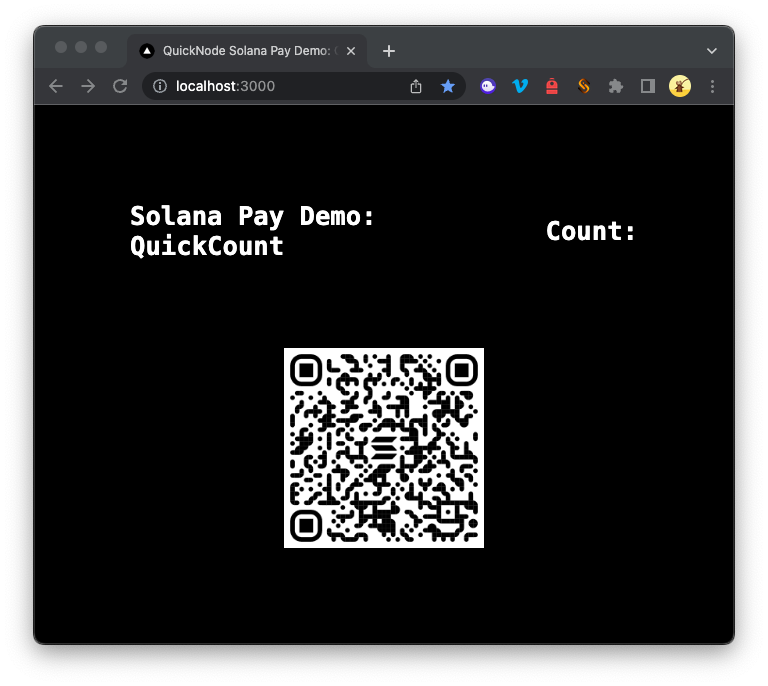Open the red backpack wallet extension
This screenshot has width=768, height=686.
(552, 87)
